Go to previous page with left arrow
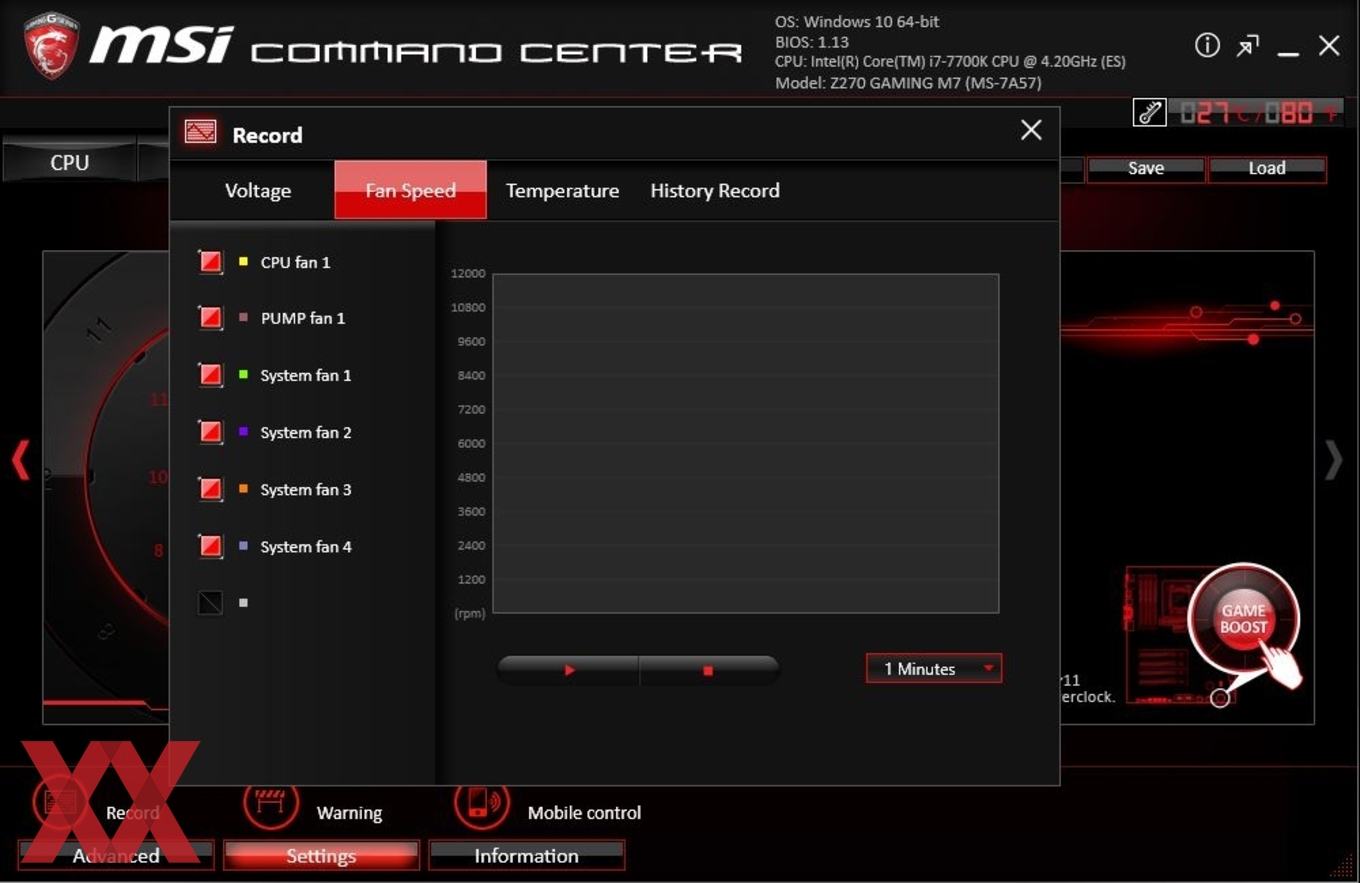 pos(20,460)
